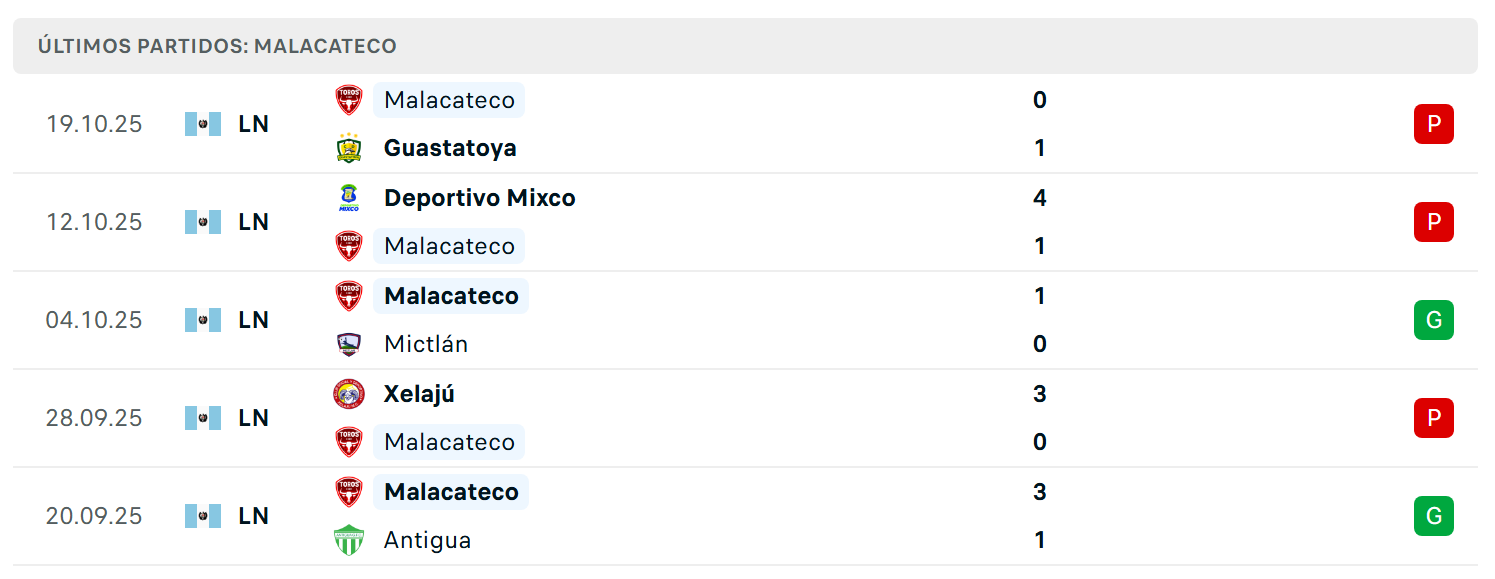Open the Deportivo Mixco team link
The image size is (1495, 579).
pos(480,198)
